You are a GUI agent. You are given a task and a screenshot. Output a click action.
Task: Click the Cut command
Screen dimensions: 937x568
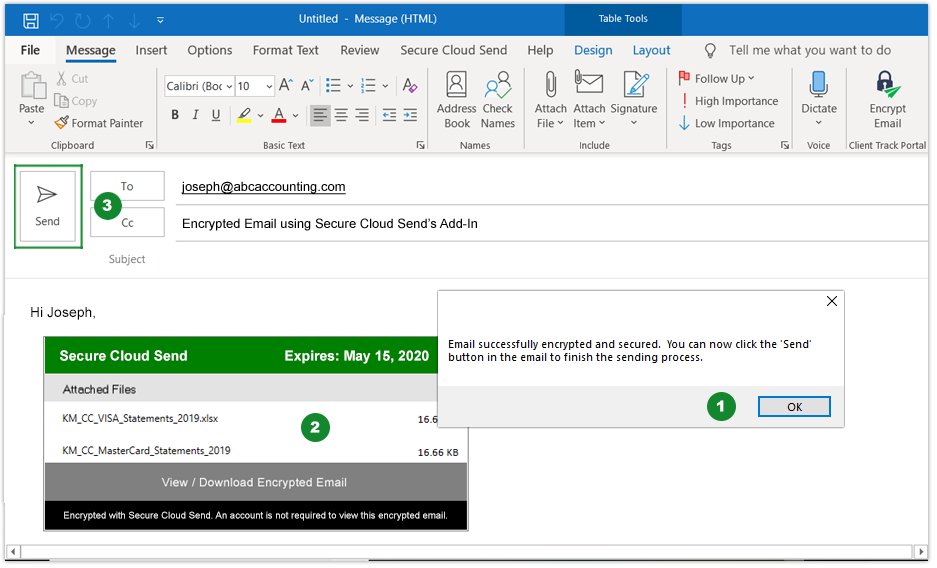pos(72,79)
